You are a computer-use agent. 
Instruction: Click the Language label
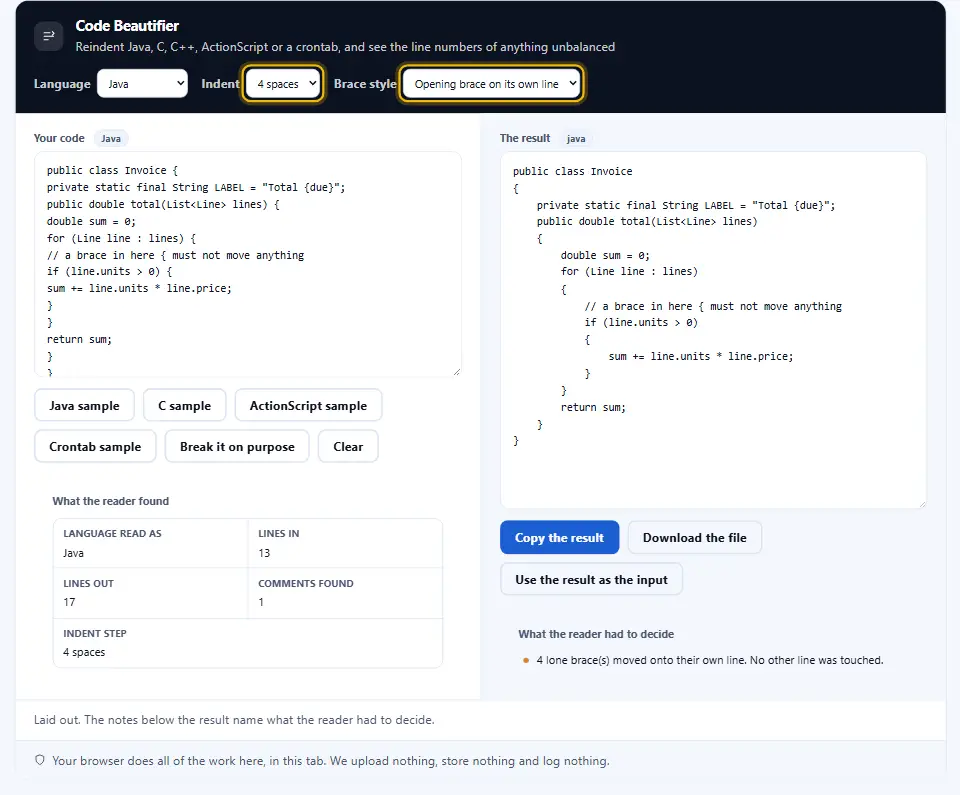point(62,84)
